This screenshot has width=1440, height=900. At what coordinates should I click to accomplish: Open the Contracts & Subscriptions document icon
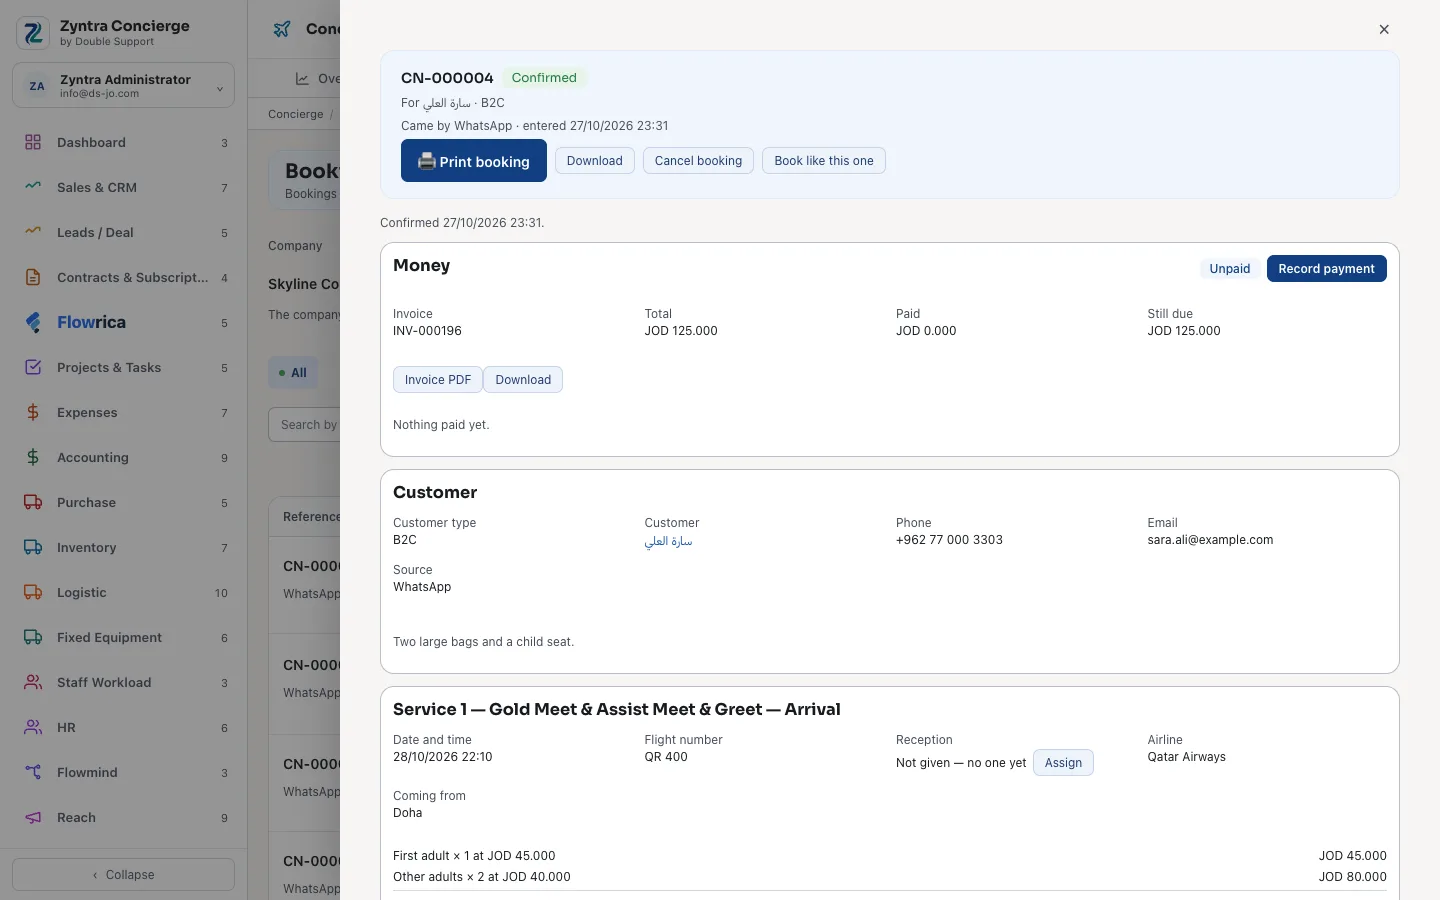33,277
